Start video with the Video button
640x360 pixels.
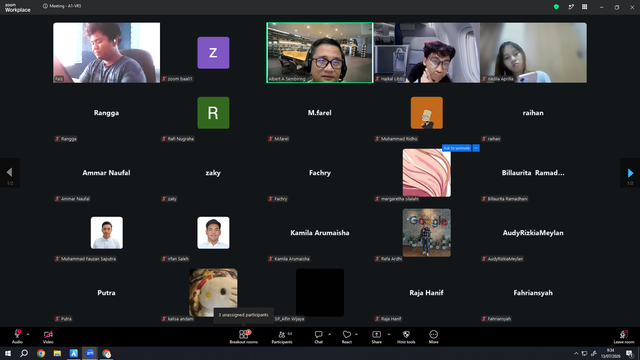tap(48, 337)
